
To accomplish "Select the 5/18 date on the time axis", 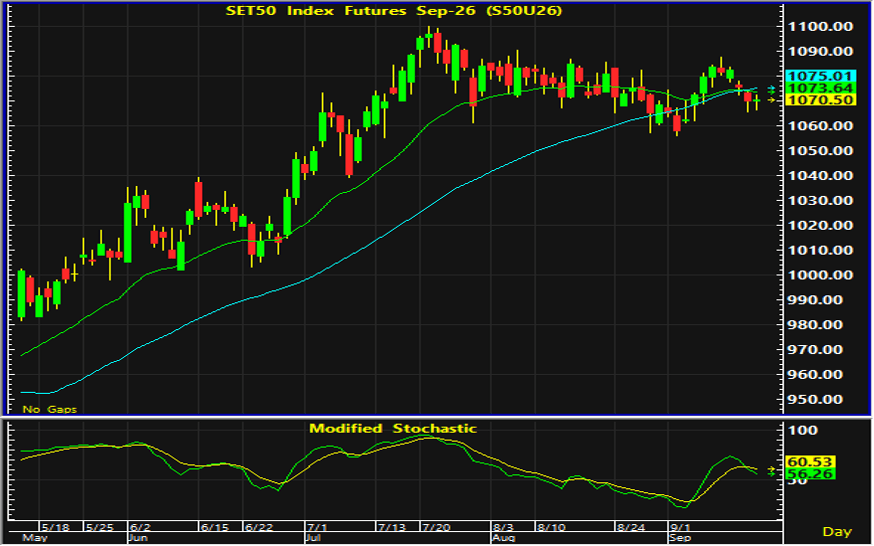I will (x=55, y=527).
